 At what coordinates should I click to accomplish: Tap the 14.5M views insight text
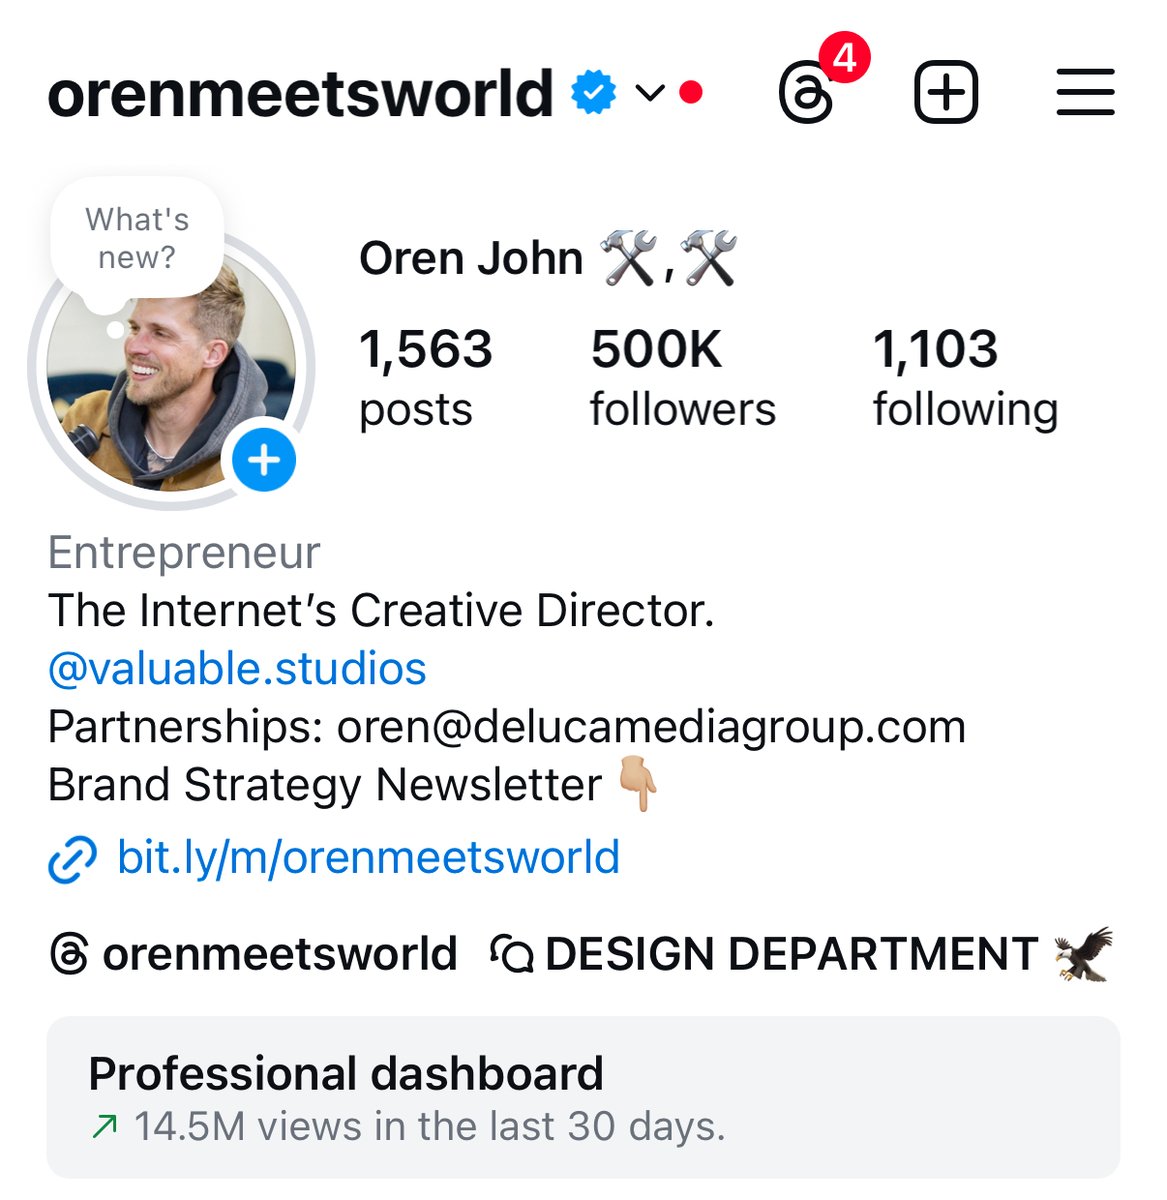coord(428,1127)
